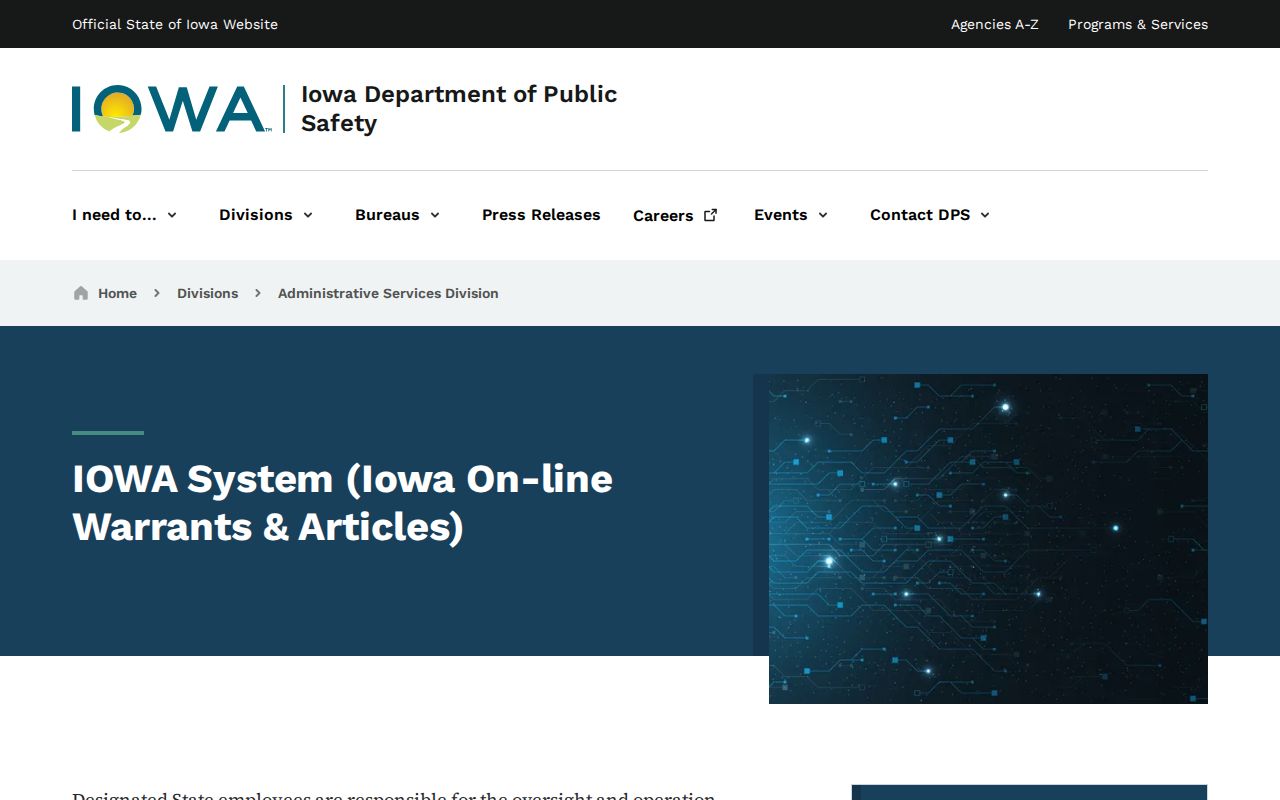1280x800 pixels.
Task: Open the Press Releases page
Action: click(x=541, y=215)
